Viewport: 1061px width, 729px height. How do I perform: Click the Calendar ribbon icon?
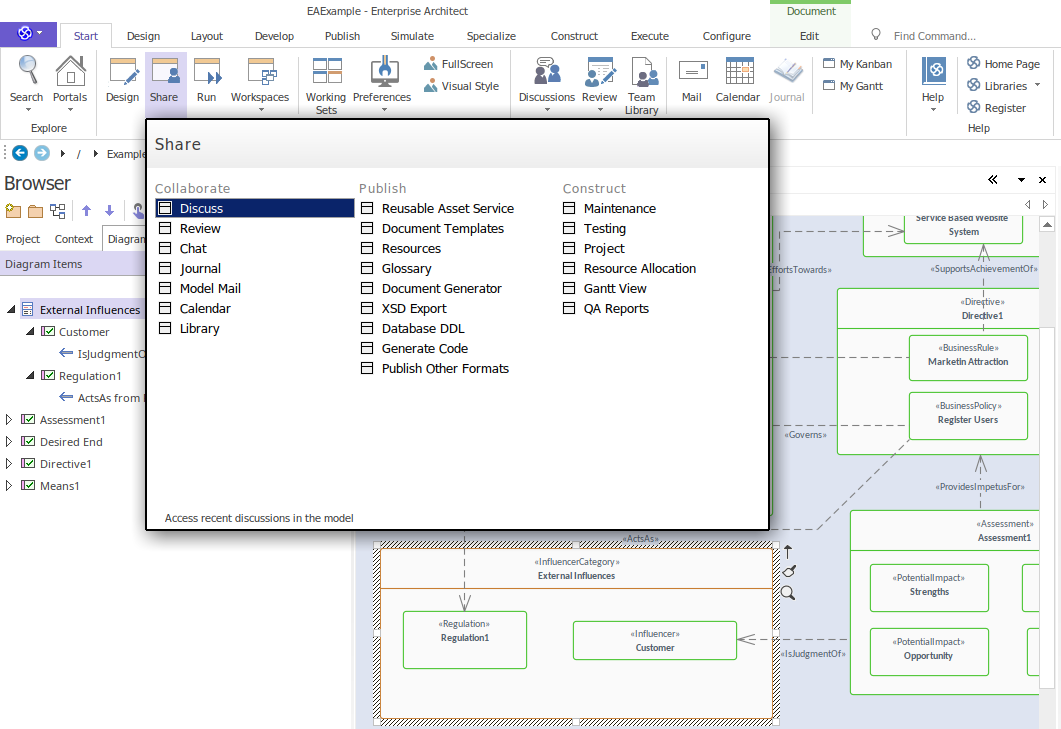coord(738,72)
